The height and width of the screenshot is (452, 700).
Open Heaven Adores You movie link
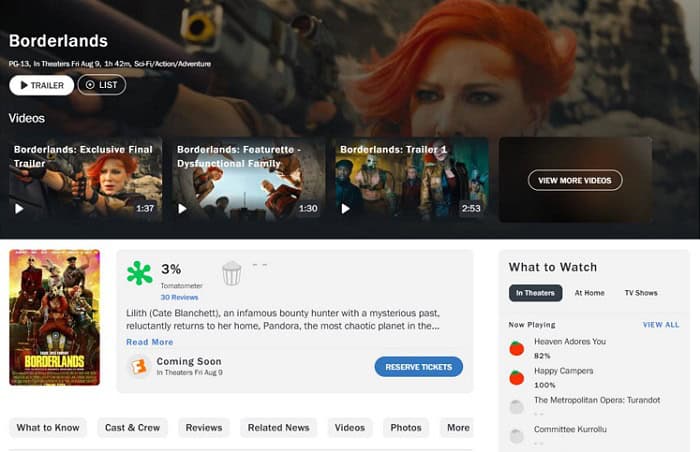tap(570, 341)
